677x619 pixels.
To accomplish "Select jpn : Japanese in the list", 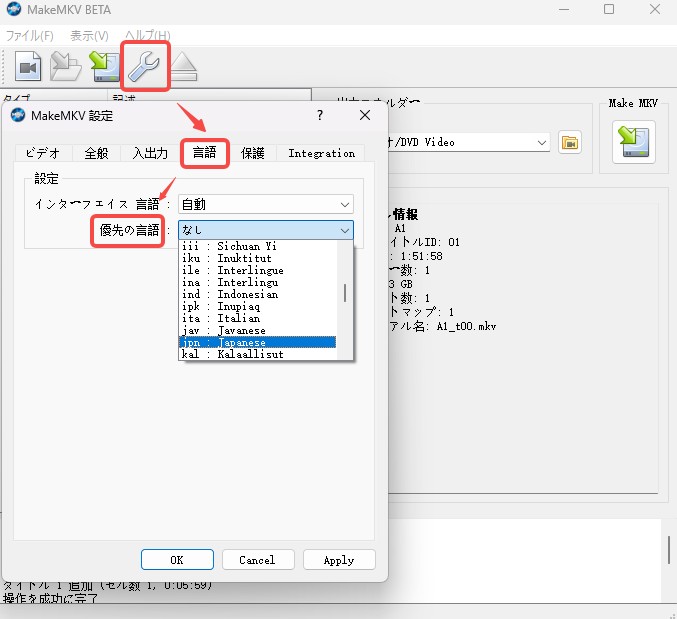I will pos(257,342).
